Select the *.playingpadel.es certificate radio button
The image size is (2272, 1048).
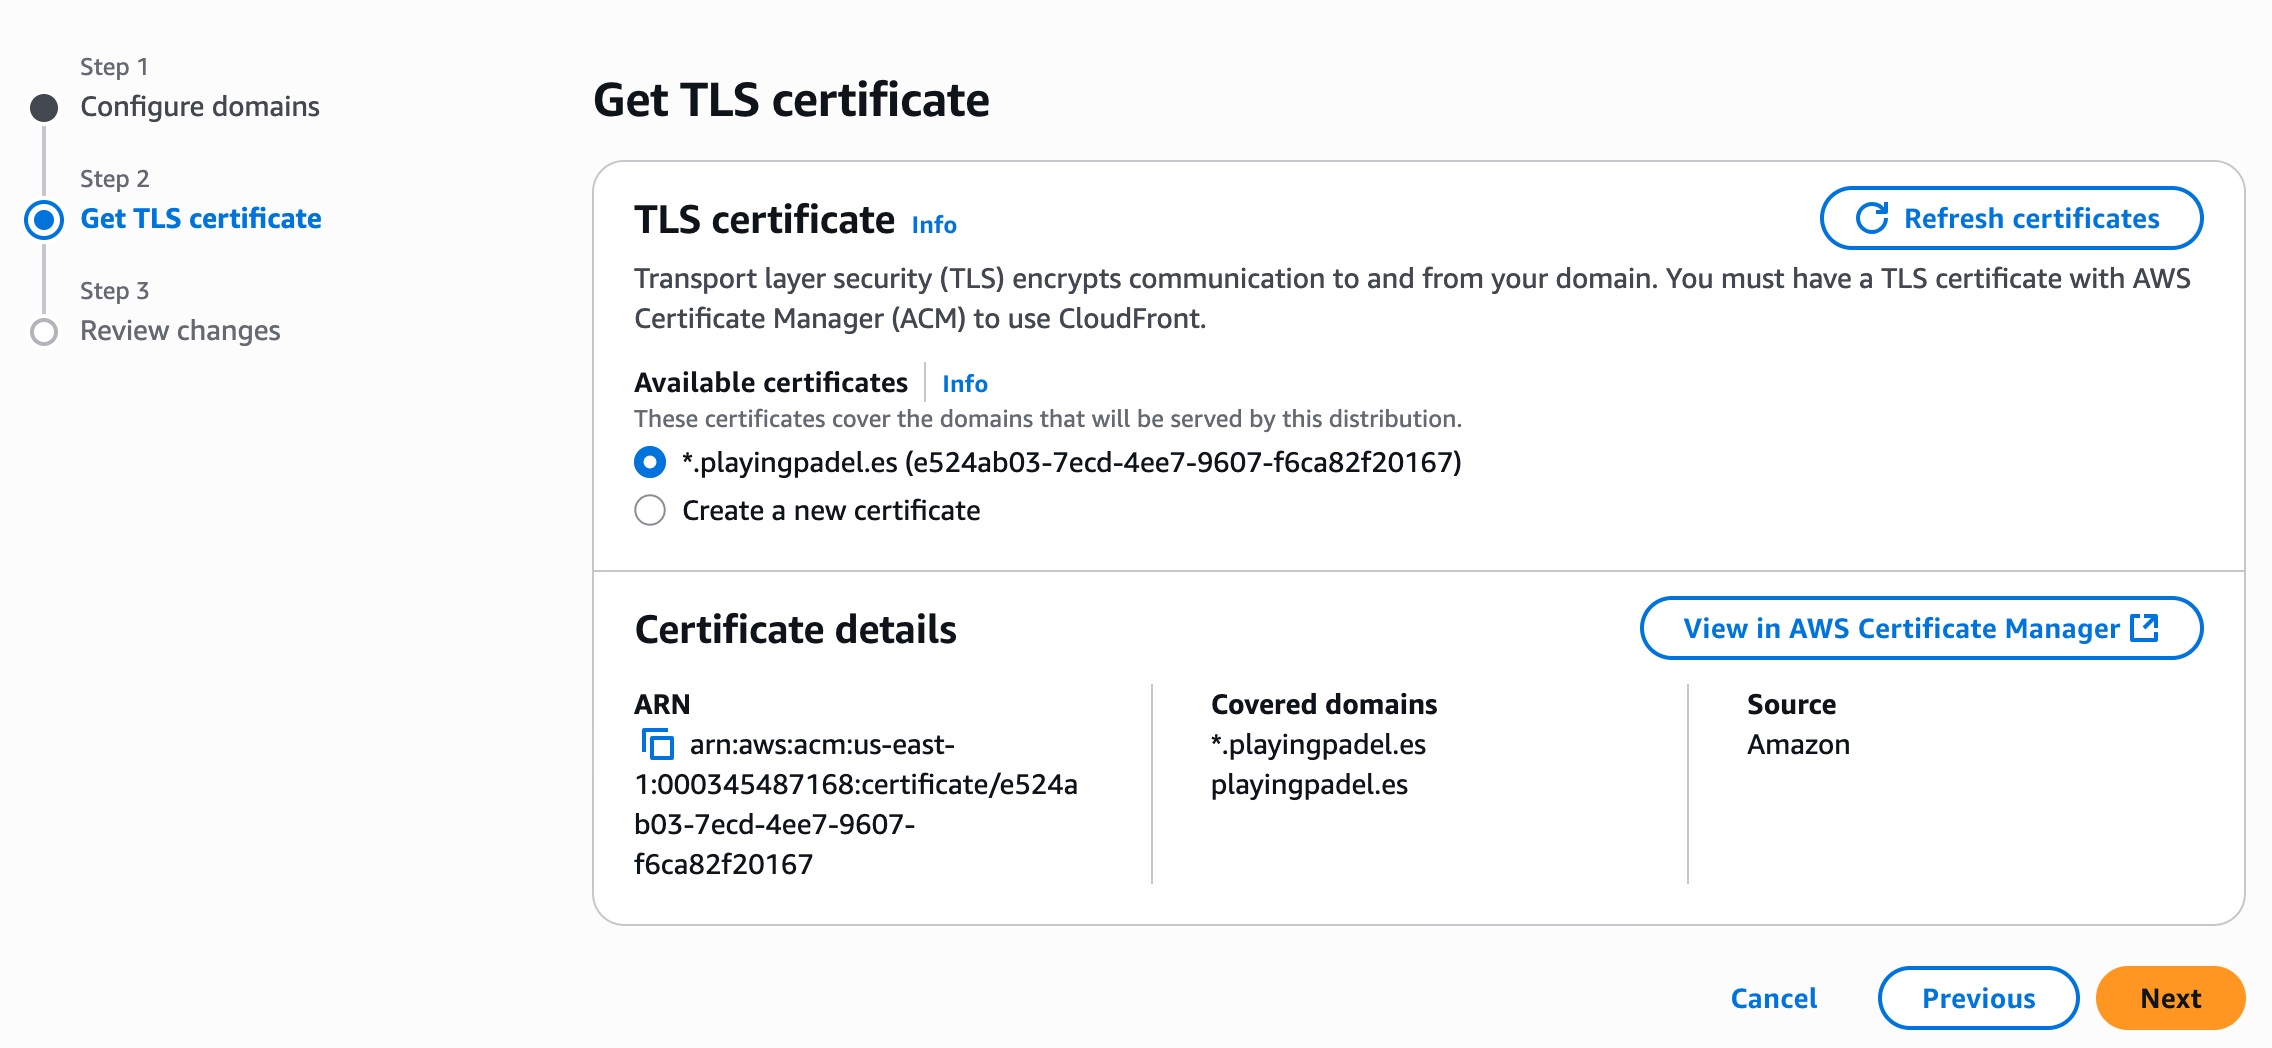pyautogui.click(x=650, y=462)
